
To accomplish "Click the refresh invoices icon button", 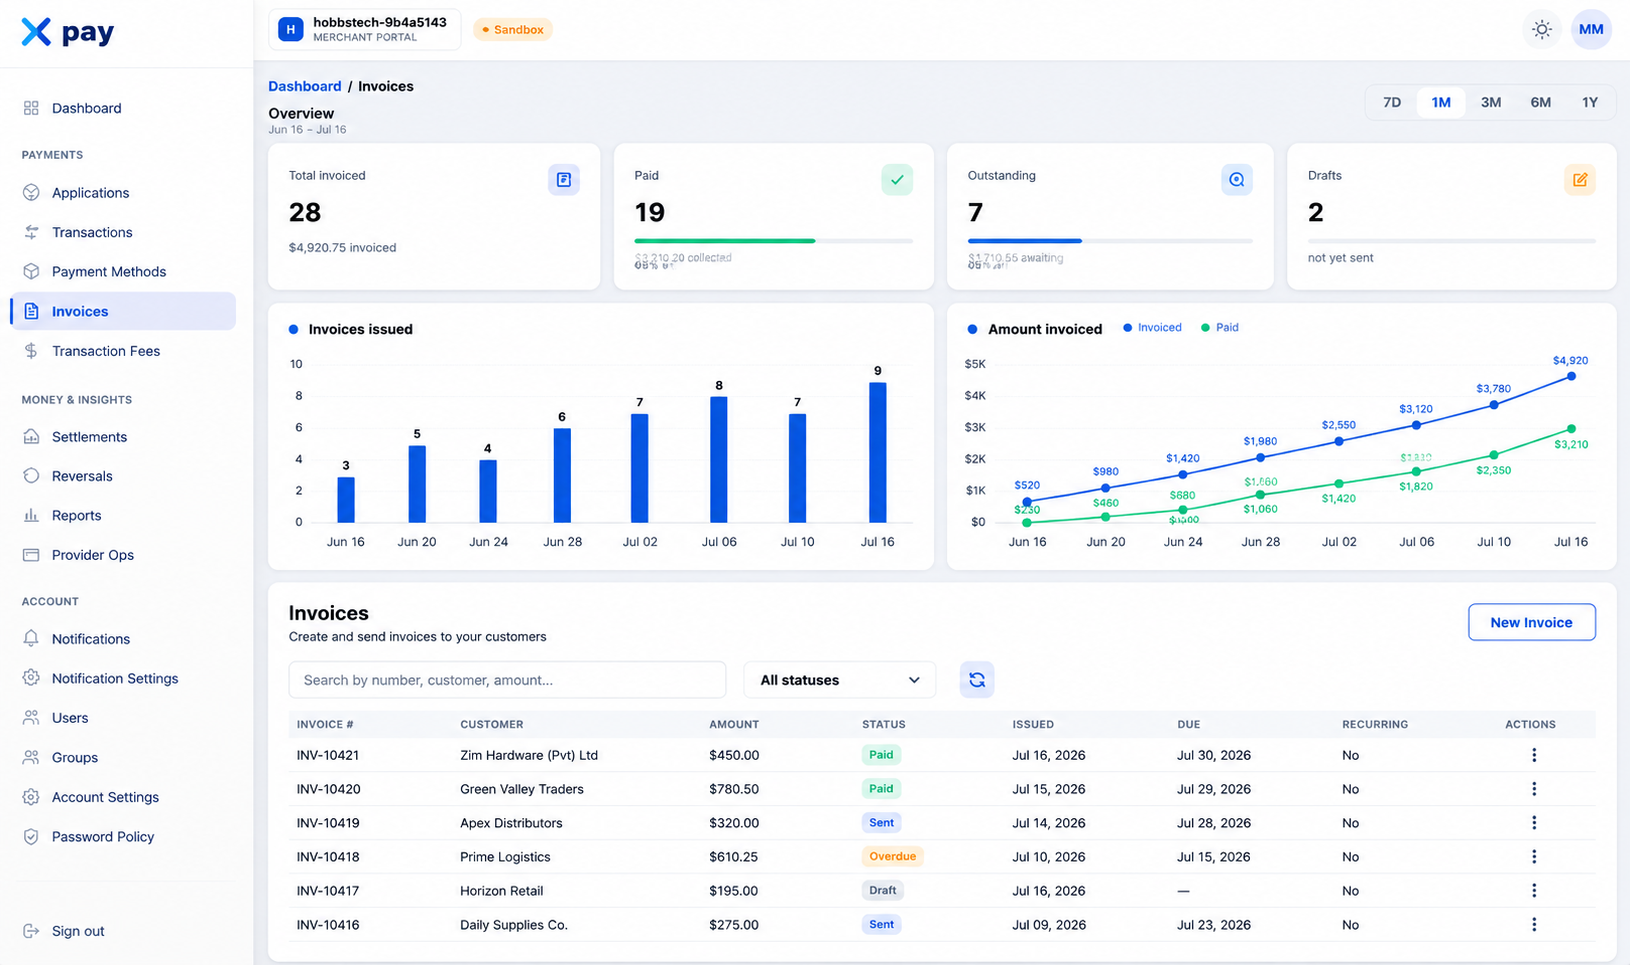I will pos(977,680).
